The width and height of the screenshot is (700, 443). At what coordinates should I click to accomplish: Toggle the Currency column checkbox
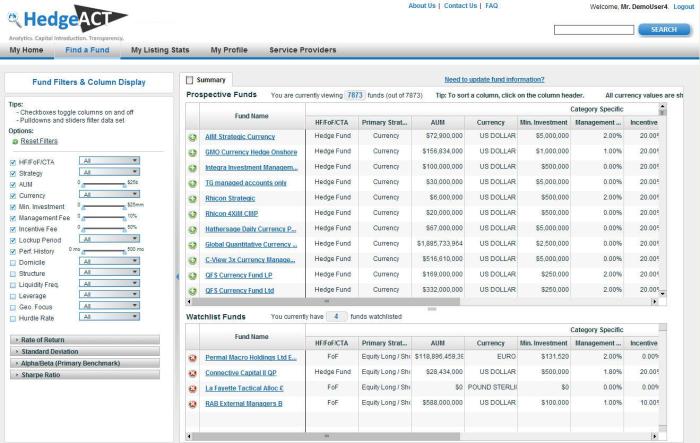tap(12, 196)
